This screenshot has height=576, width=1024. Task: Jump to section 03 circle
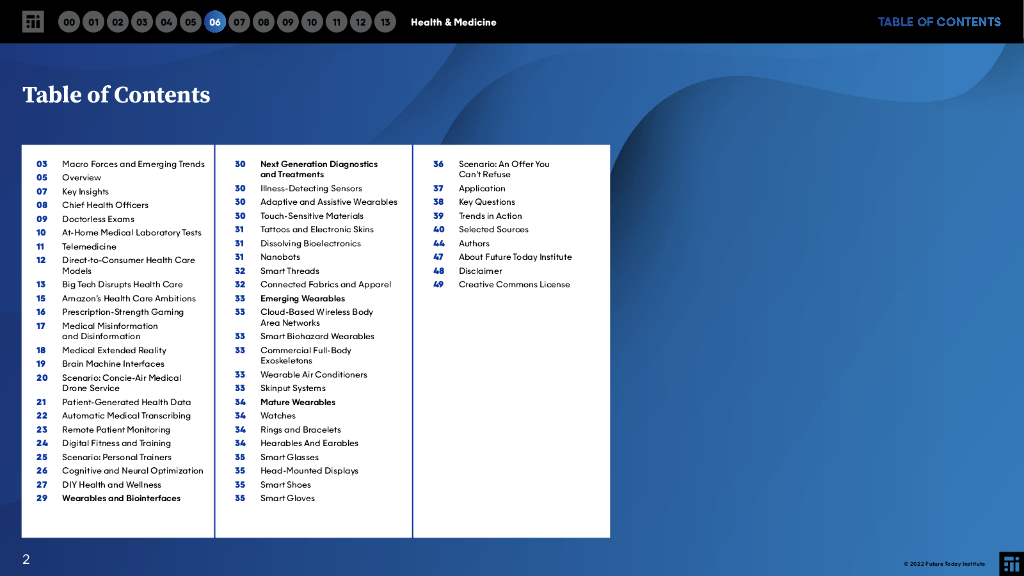142,22
